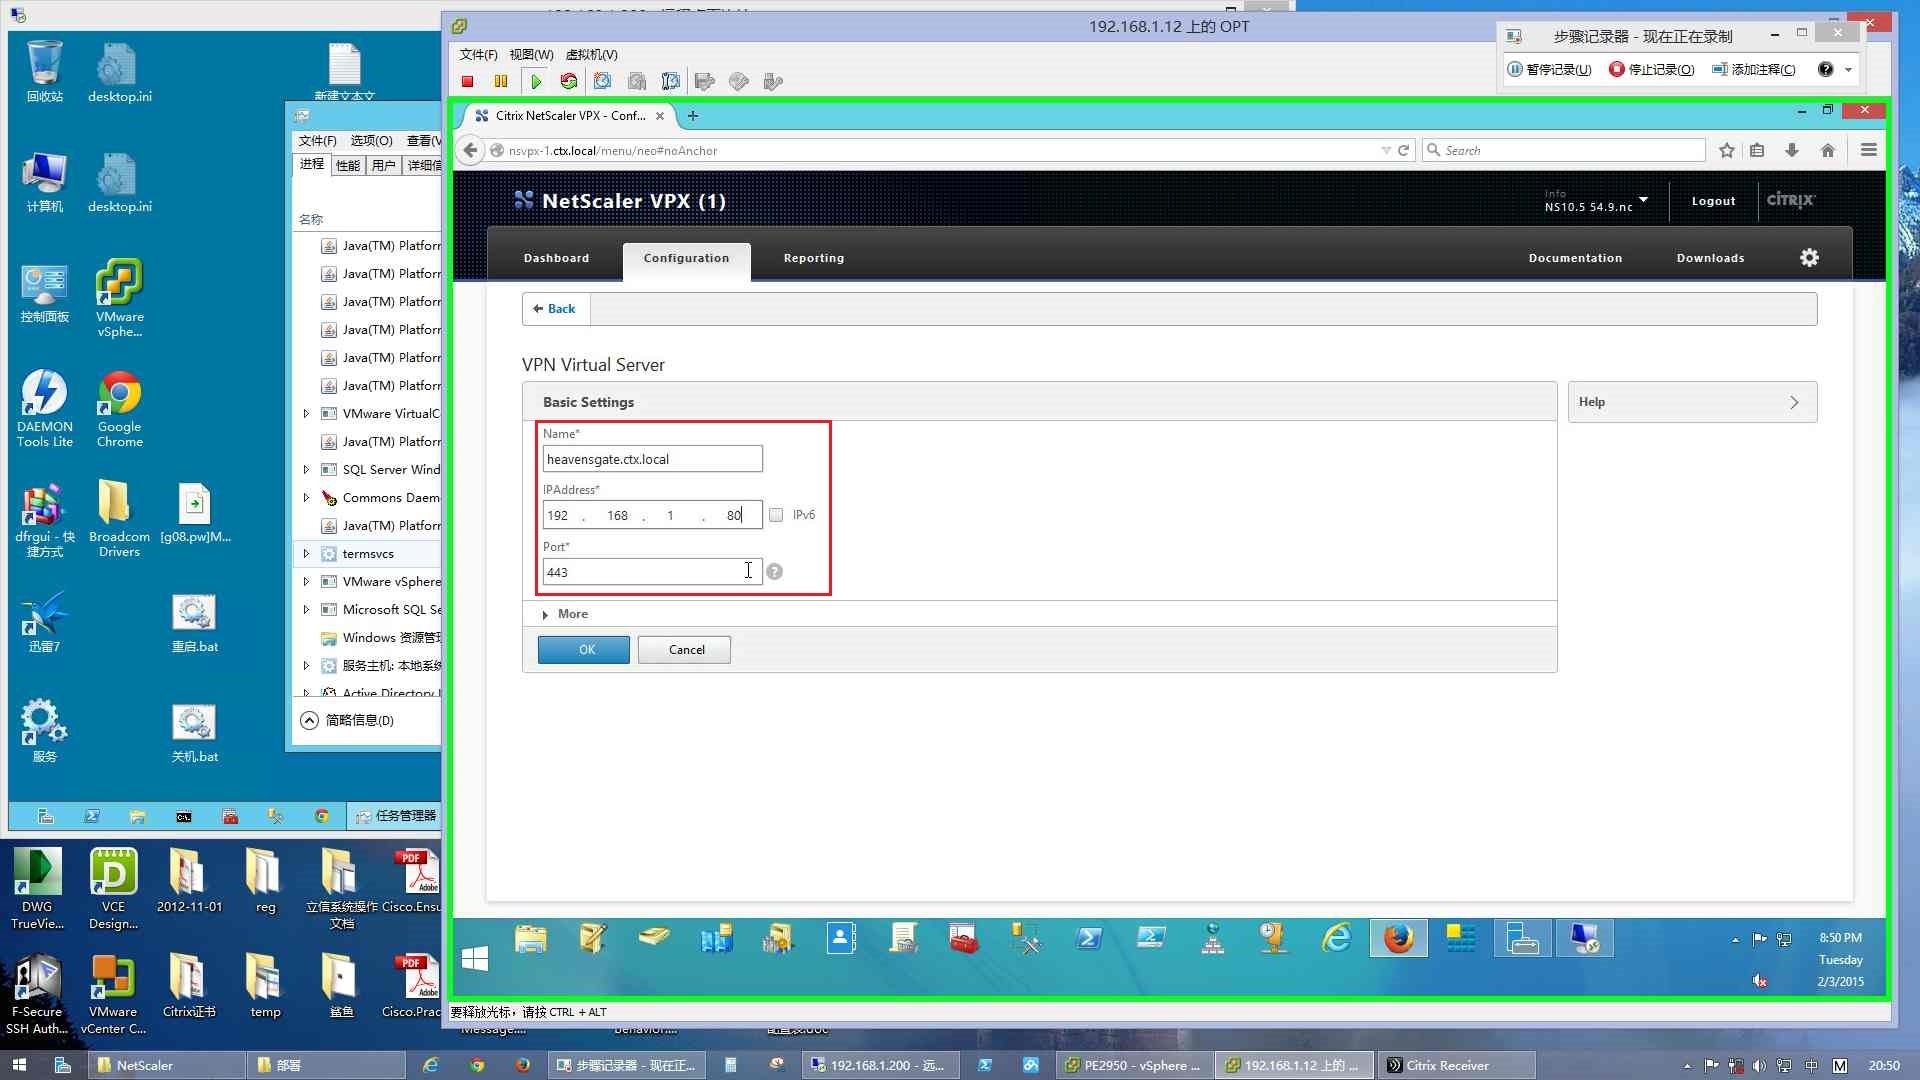Go to Firefox home page icon
The height and width of the screenshot is (1080, 1920).
[x=1828, y=151]
